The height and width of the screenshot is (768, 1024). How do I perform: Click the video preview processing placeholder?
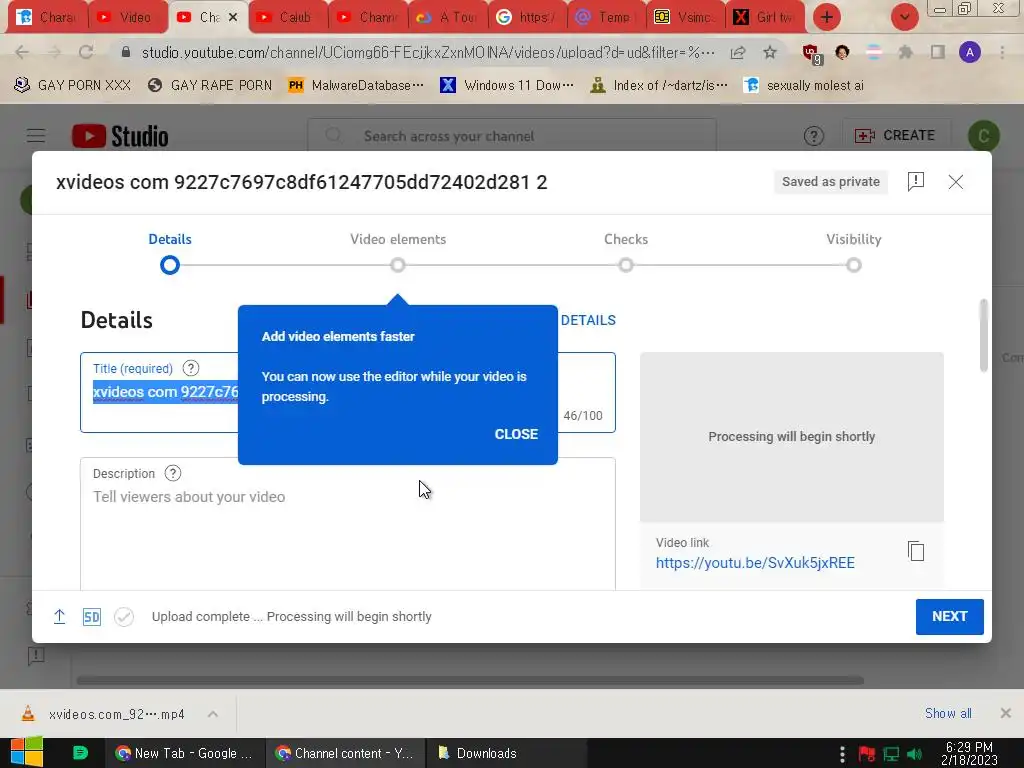click(x=792, y=437)
